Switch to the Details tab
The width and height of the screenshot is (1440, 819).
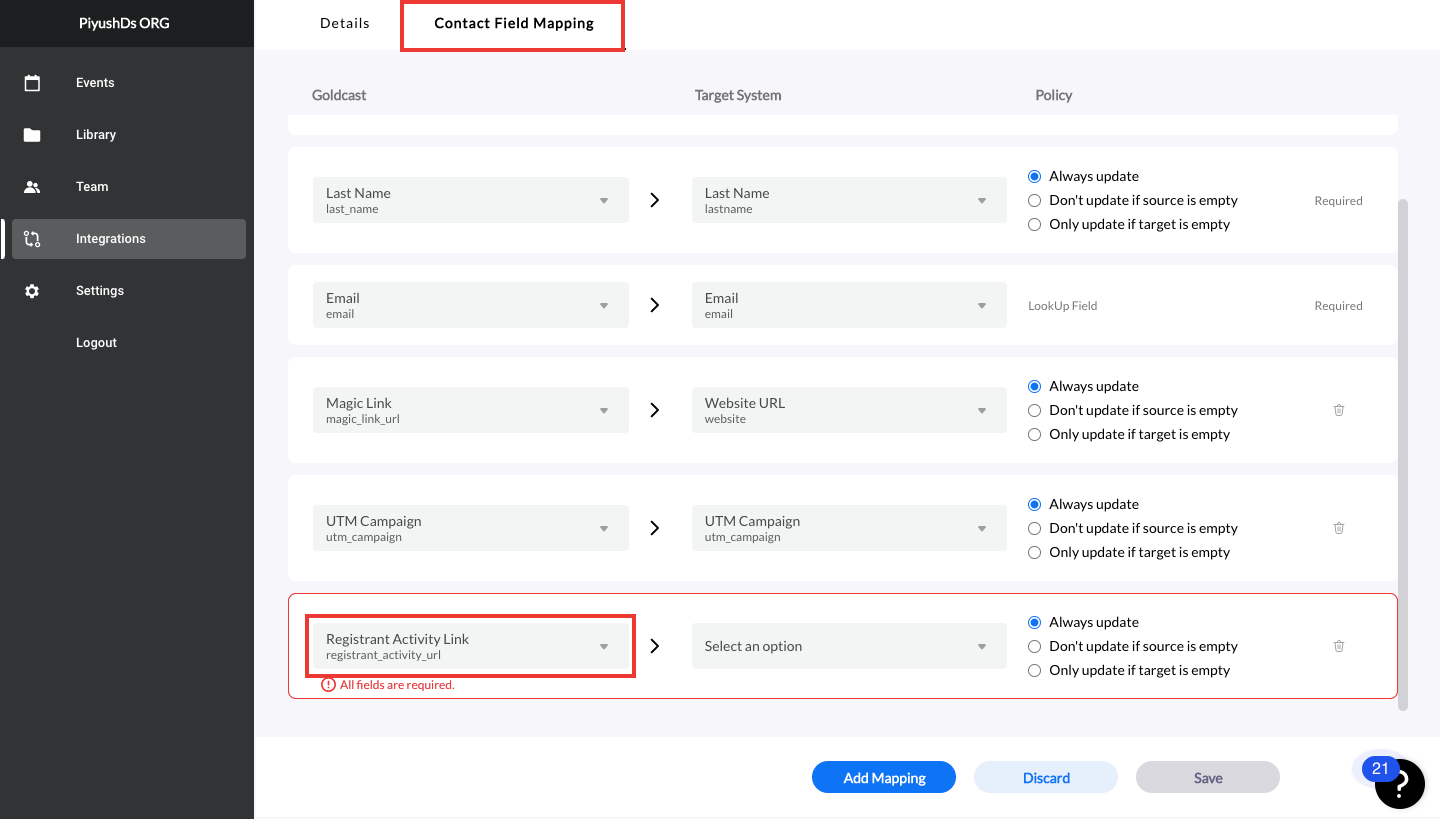(345, 23)
